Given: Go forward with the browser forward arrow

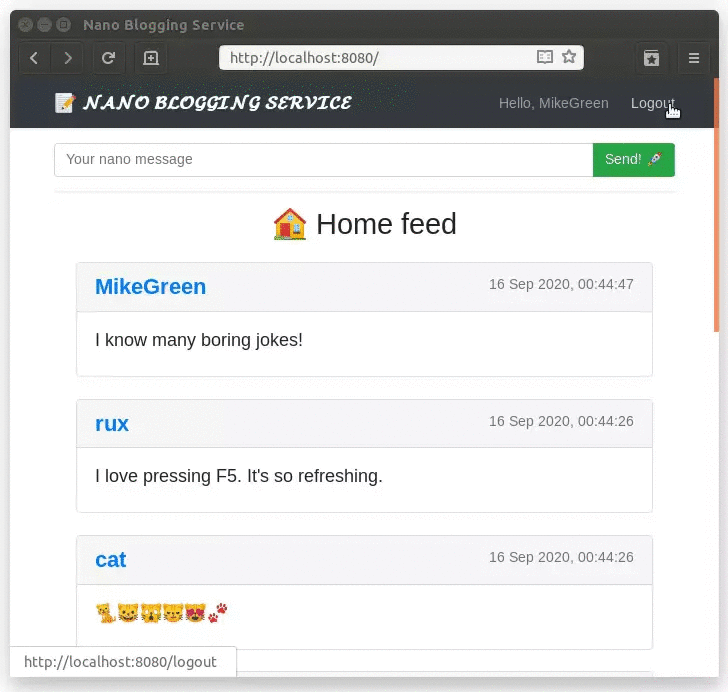Looking at the screenshot, I should (x=68, y=58).
